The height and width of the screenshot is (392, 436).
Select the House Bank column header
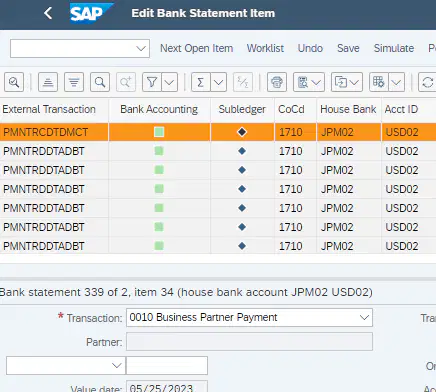click(348, 109)
